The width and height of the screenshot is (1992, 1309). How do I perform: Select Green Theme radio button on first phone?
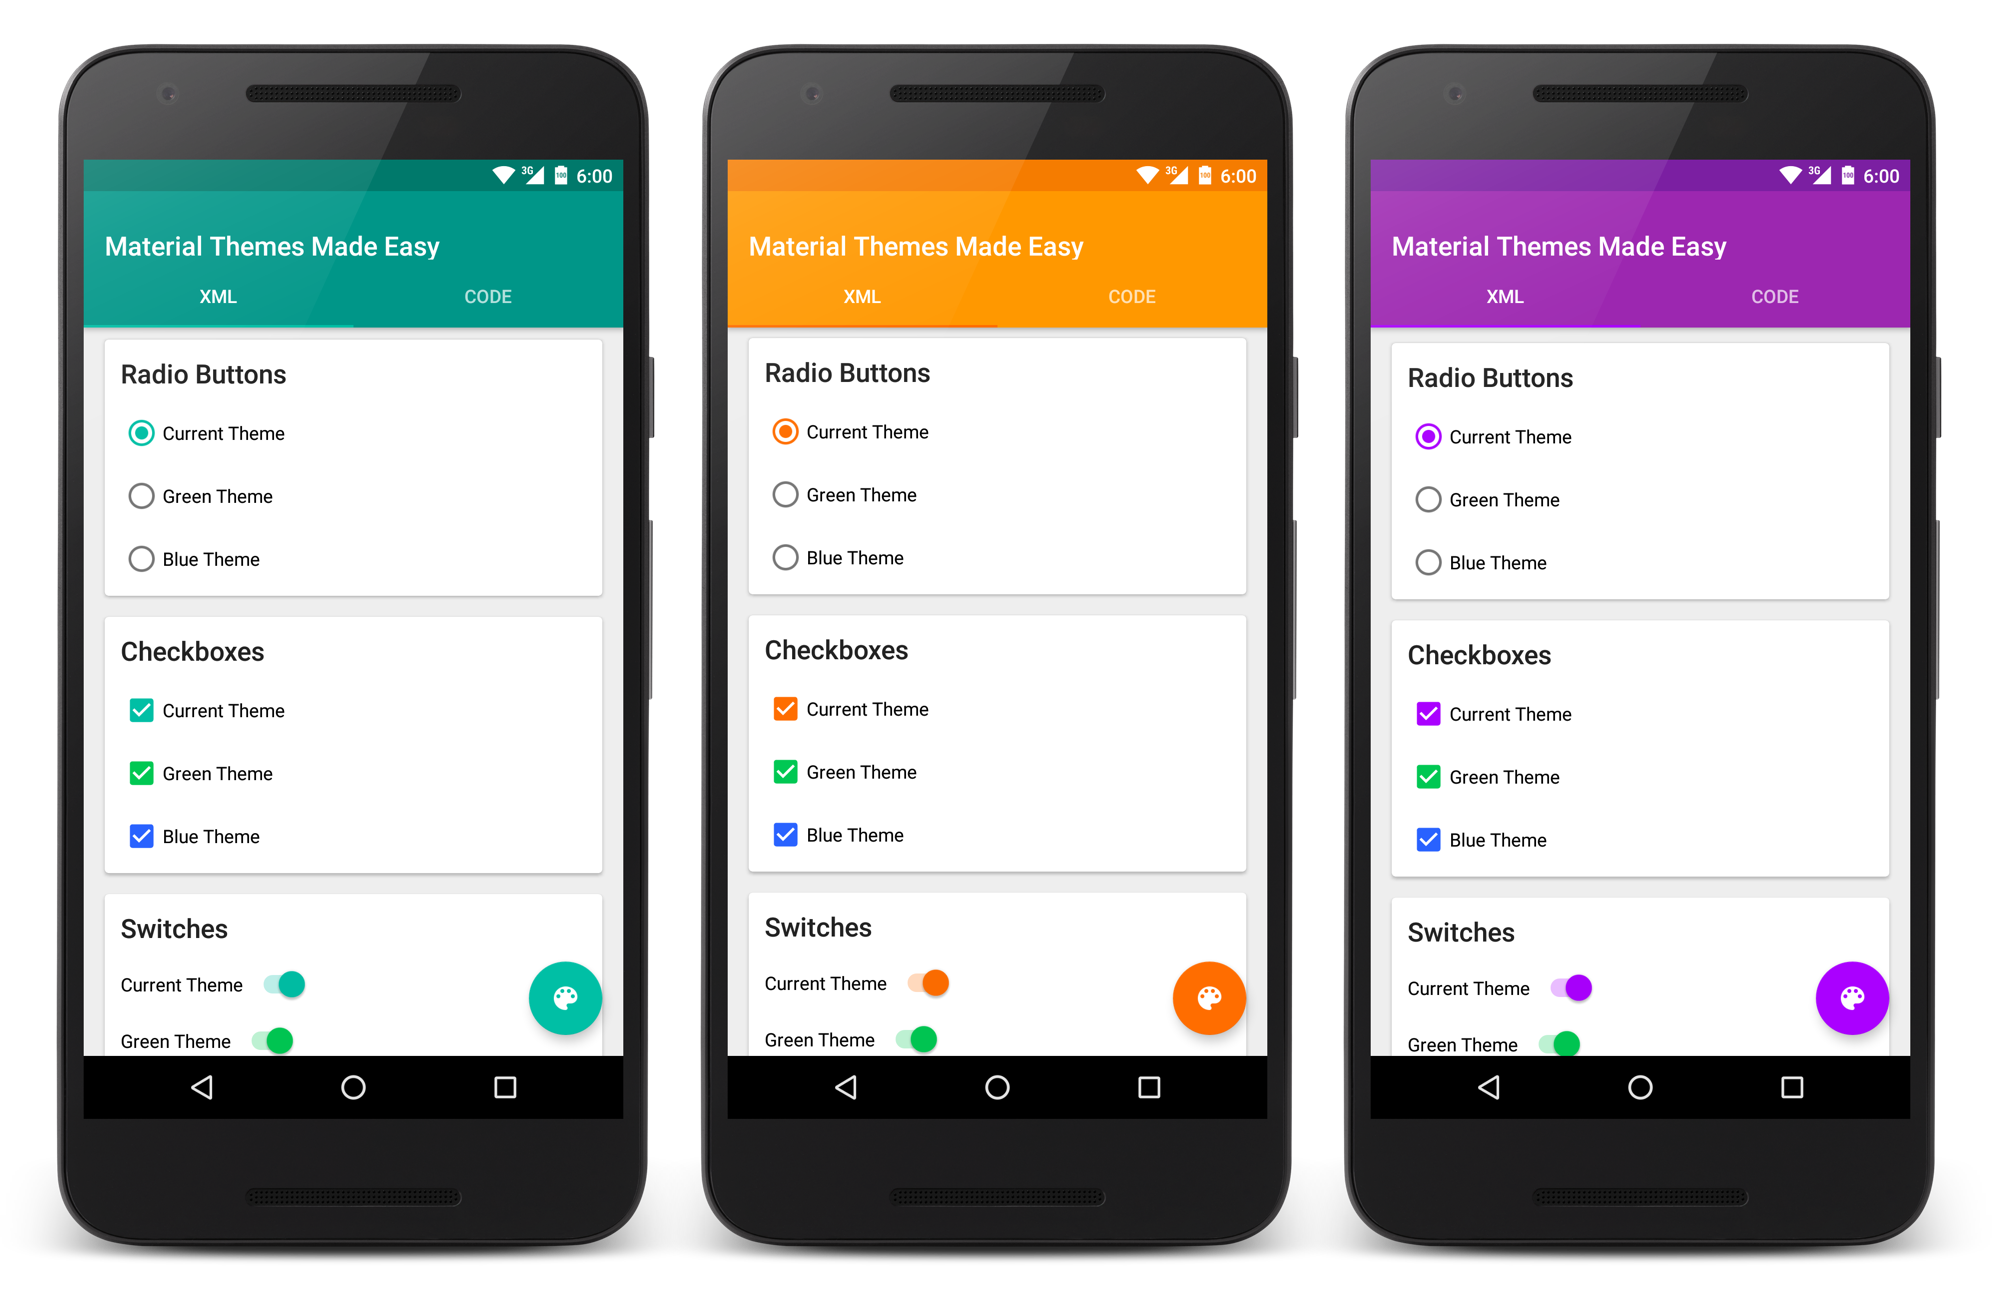pos(142,495)
